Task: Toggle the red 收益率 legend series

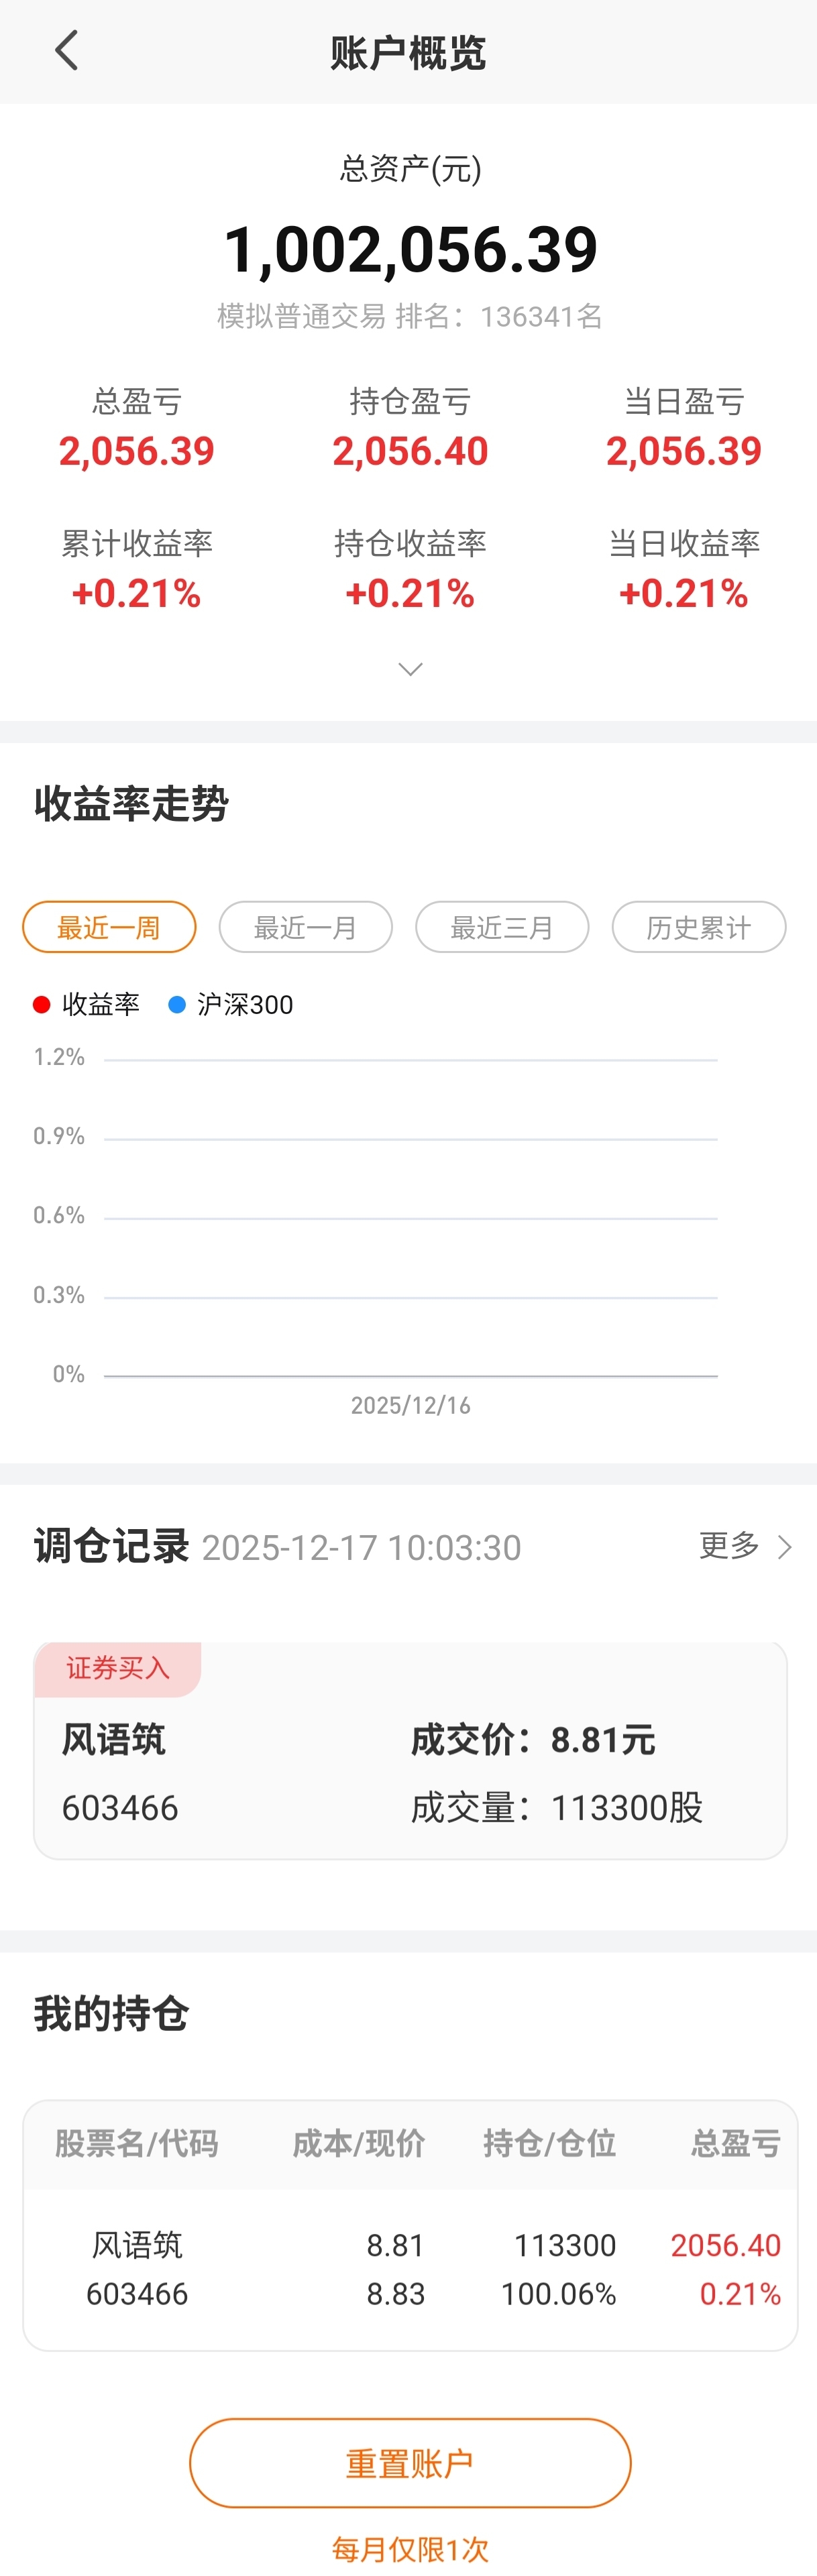Action: coord(87,1004)
